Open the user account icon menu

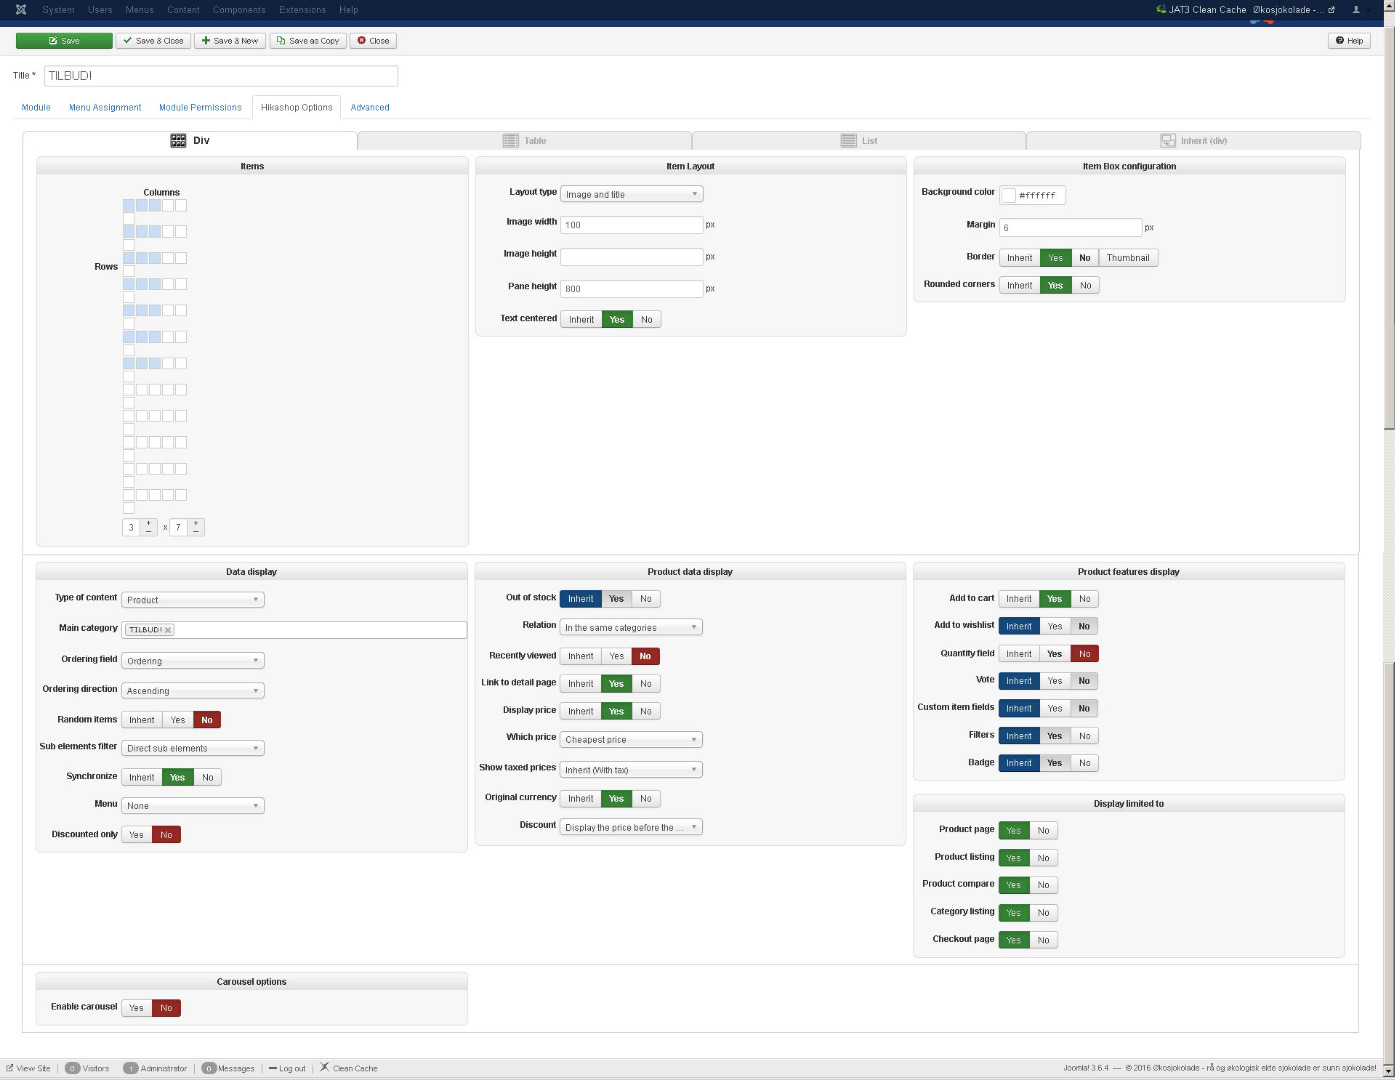coord(1357,10)
